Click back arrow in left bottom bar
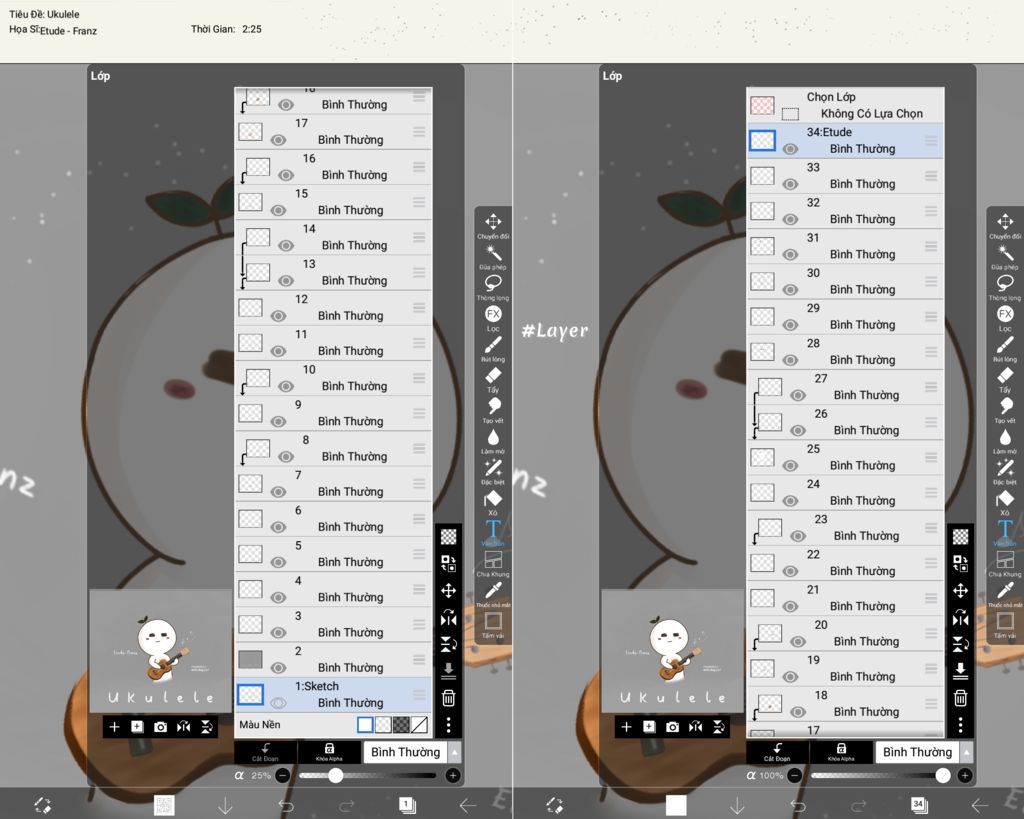 468,805
